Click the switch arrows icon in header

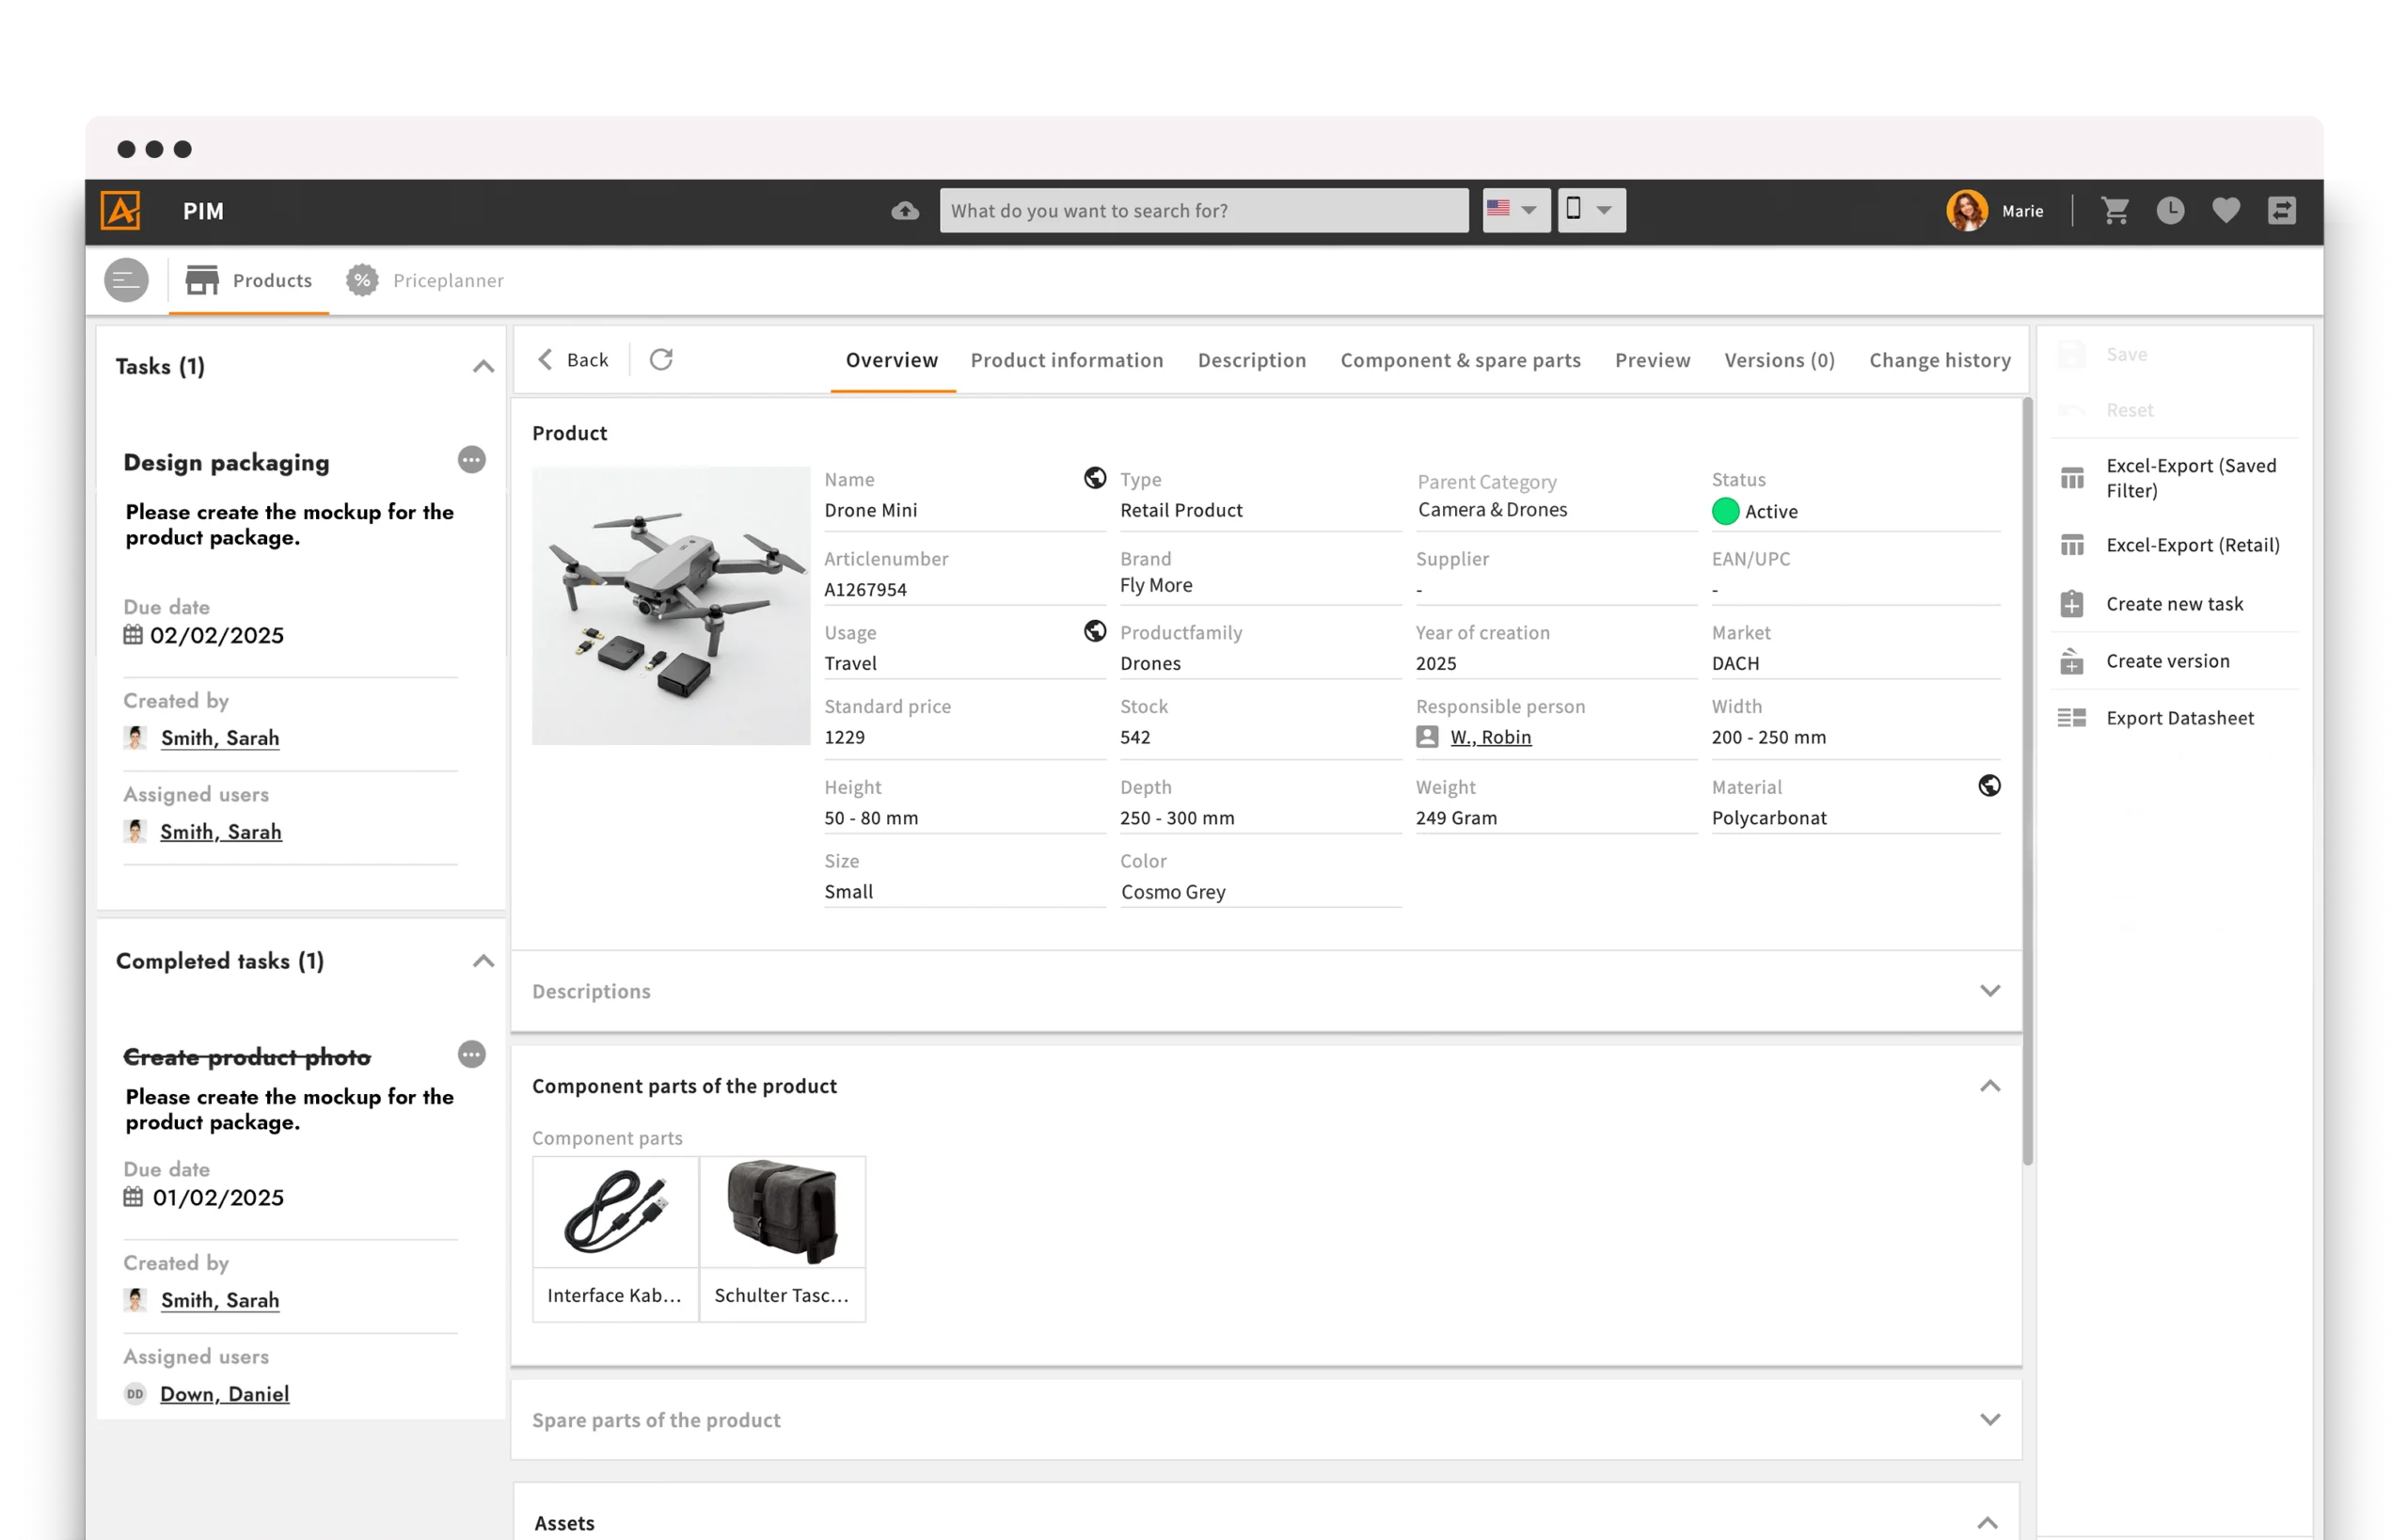pos(2282,210)
